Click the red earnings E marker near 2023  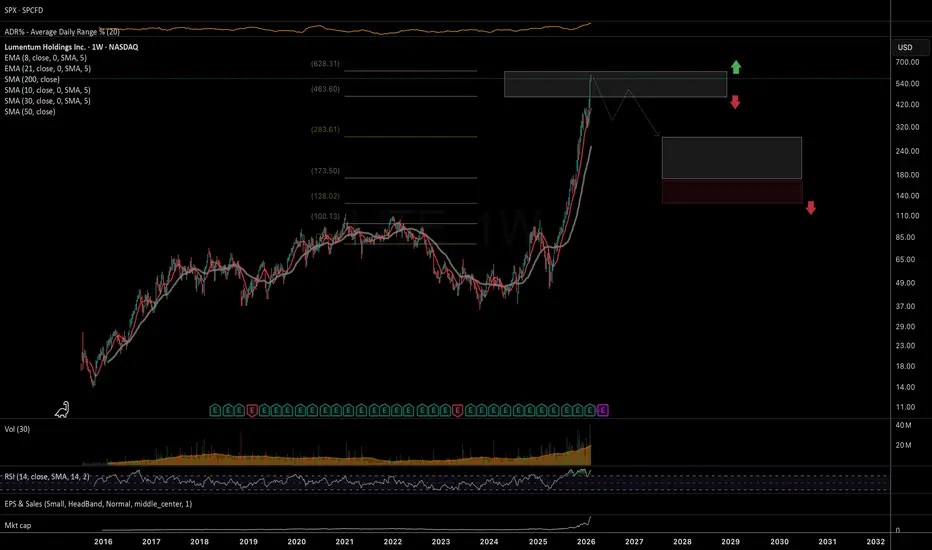(457, 410)
